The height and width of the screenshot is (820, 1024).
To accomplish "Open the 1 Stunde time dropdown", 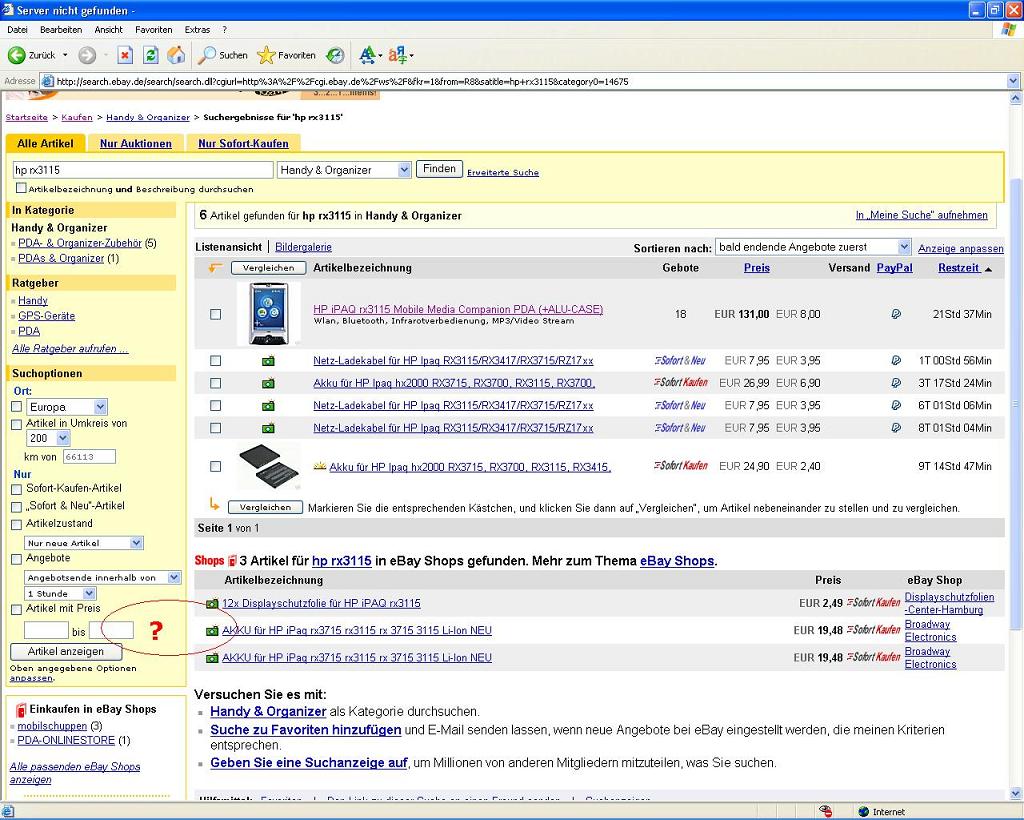I will click(x=61, y=593).
